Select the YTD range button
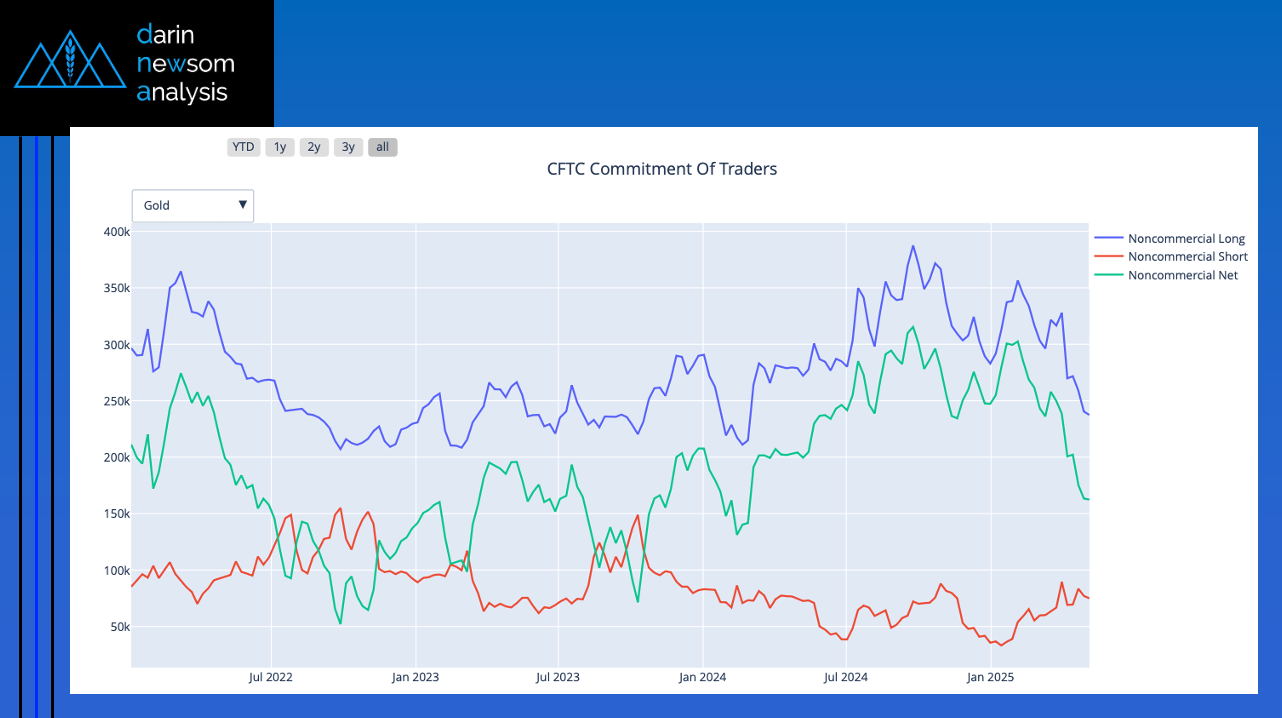This screenshot has width=1282, height=718. tap(243, 147)
